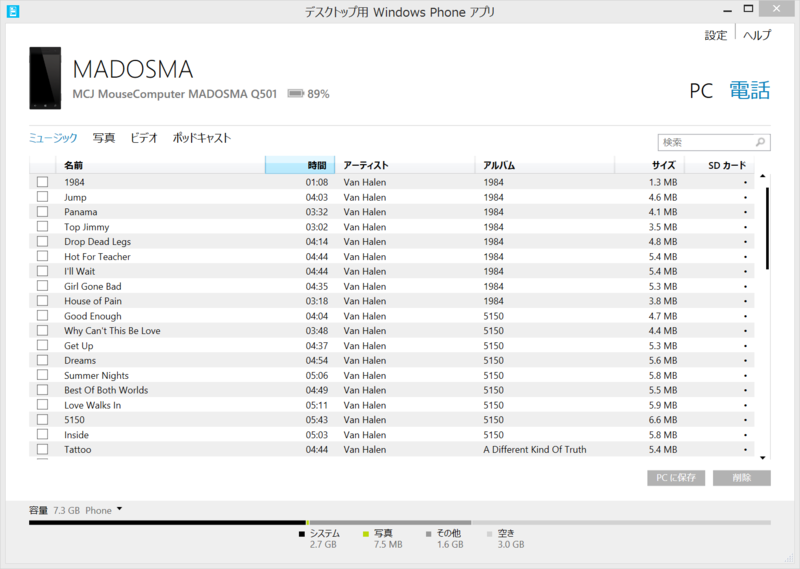Open the ミュージック tab

(53, 138)
